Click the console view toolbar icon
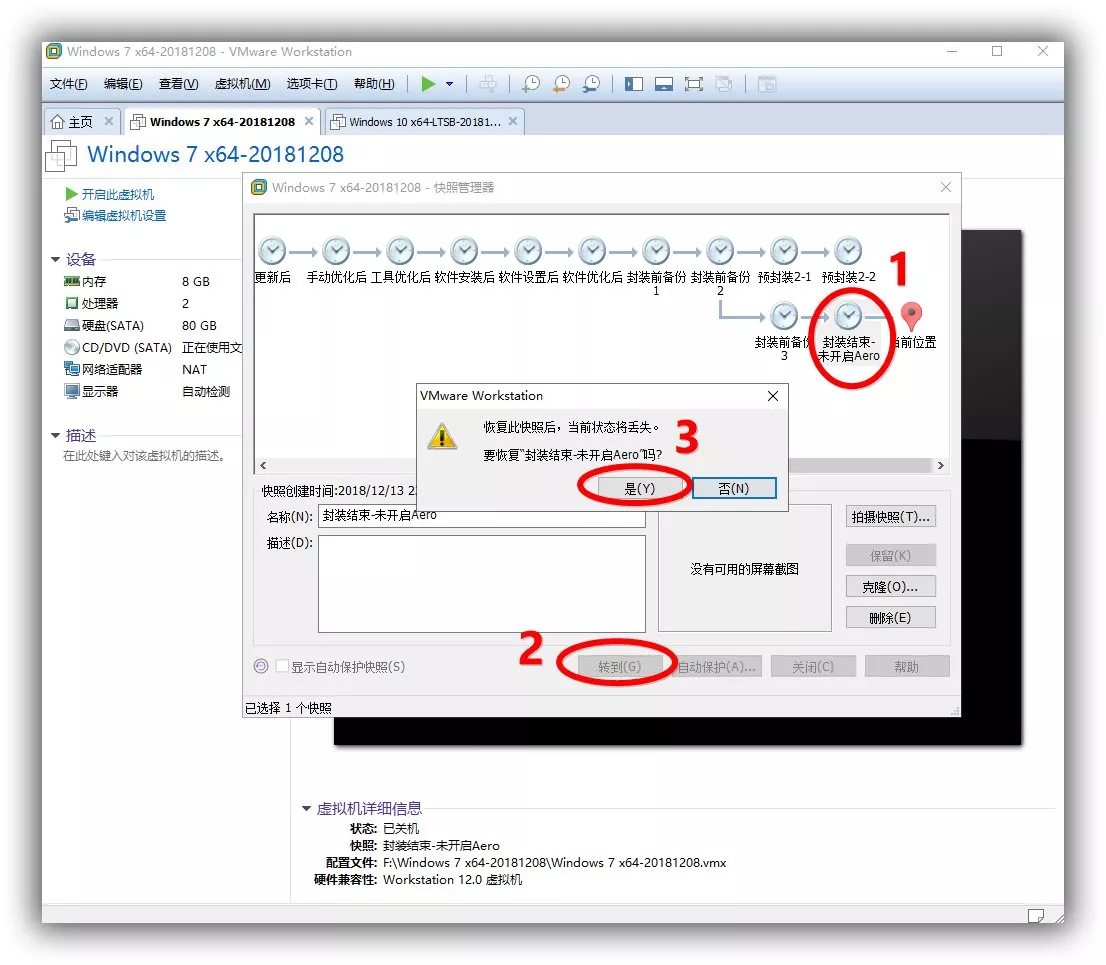Screen dimensions: 1106x965 [x=767, y=85]
